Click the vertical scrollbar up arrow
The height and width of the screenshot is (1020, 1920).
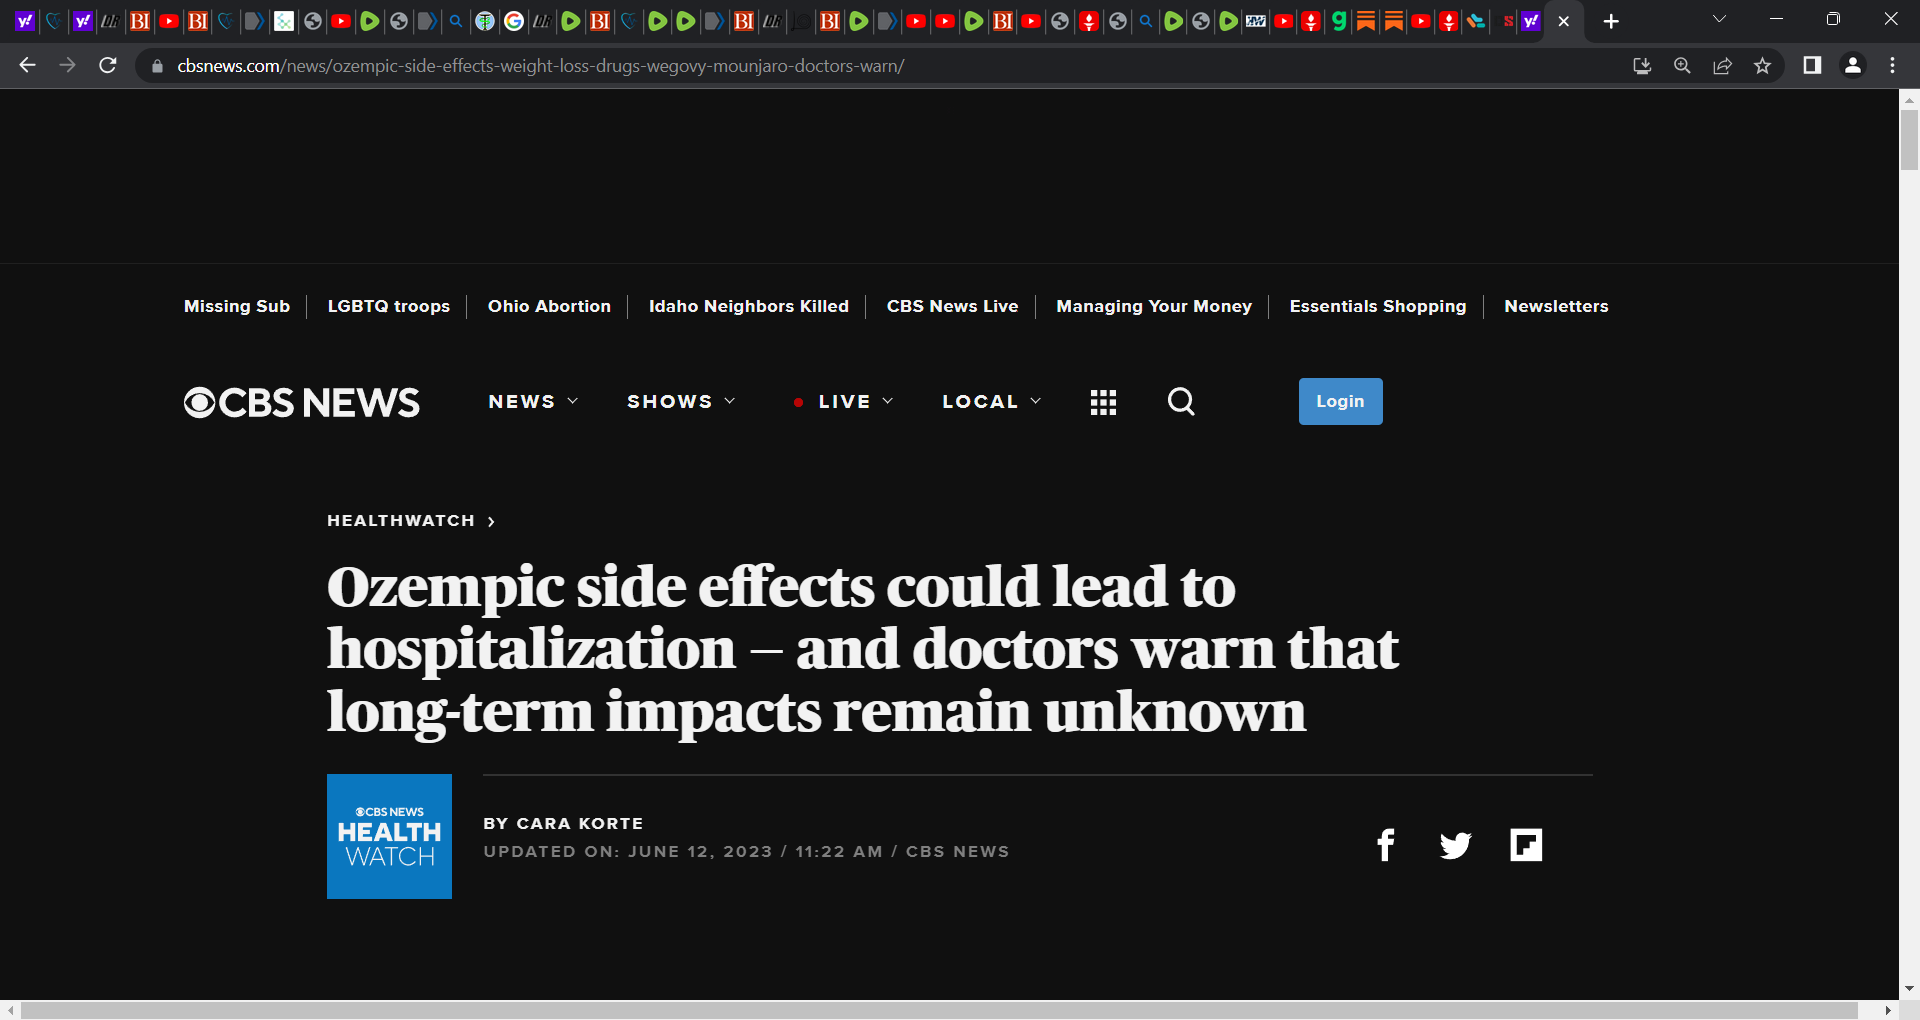tap(1909, 99)
